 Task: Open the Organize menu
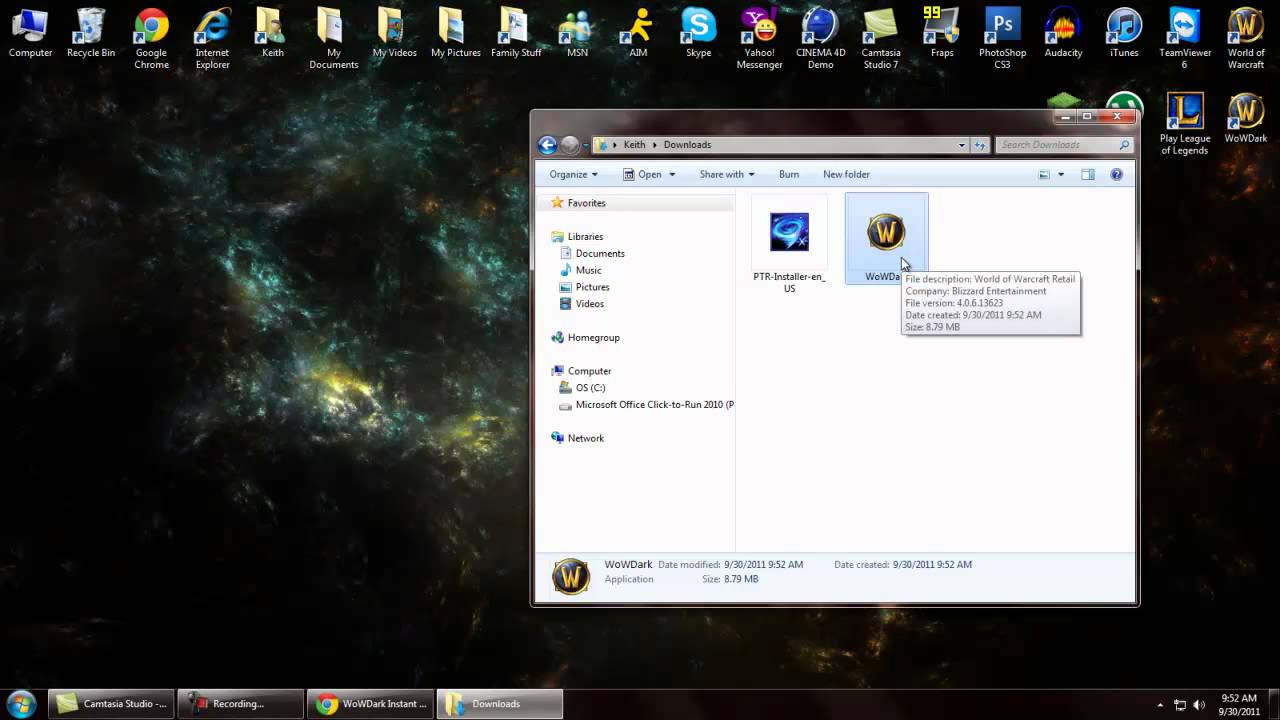pos(573,174)
